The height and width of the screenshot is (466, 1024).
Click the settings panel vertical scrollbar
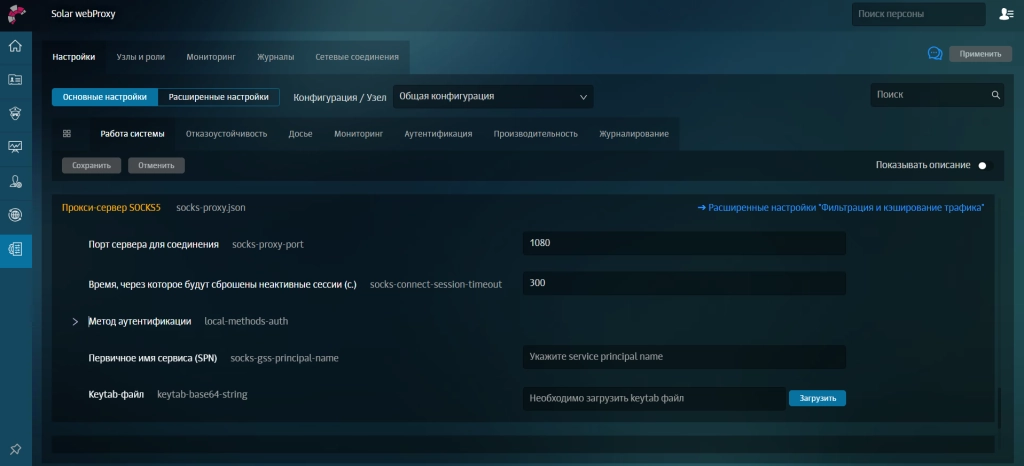tap(998, 408)
